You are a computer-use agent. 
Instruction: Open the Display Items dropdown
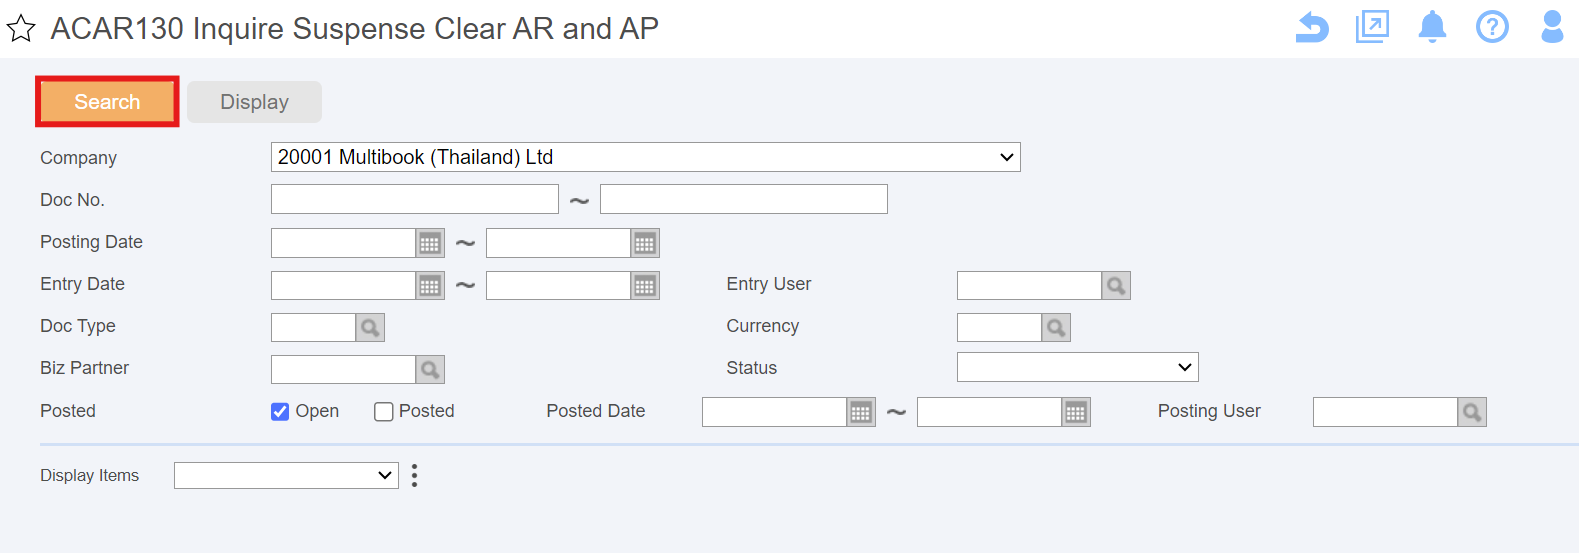(x=286, y=475)
